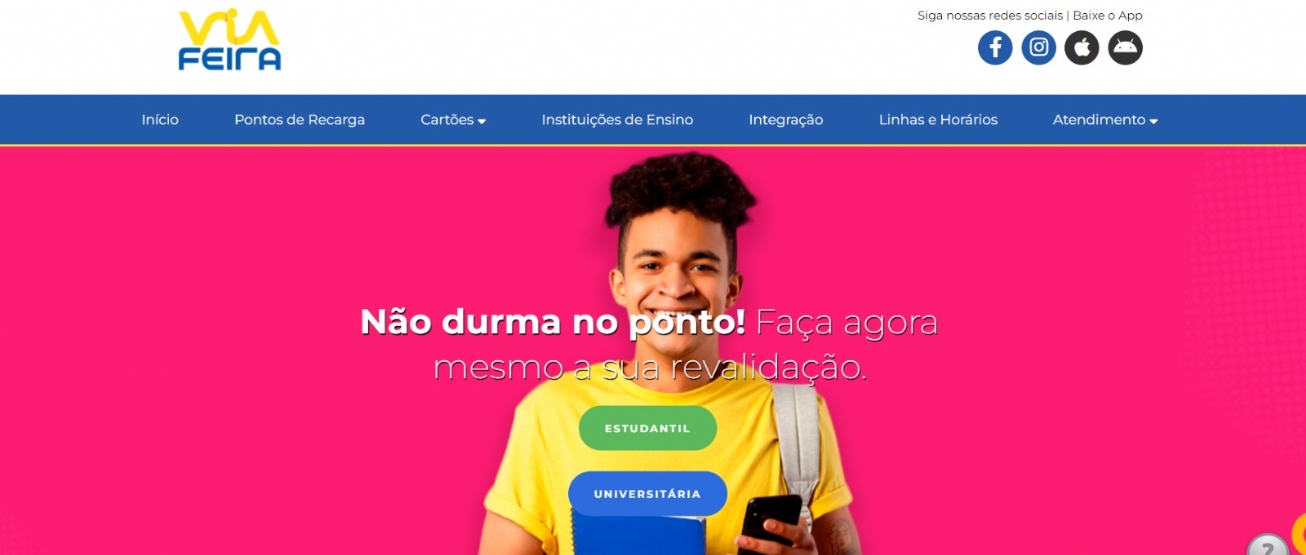Open the Integração menu item
The height and width of the screenshot is (555, 1306).
tap(786, 120)
